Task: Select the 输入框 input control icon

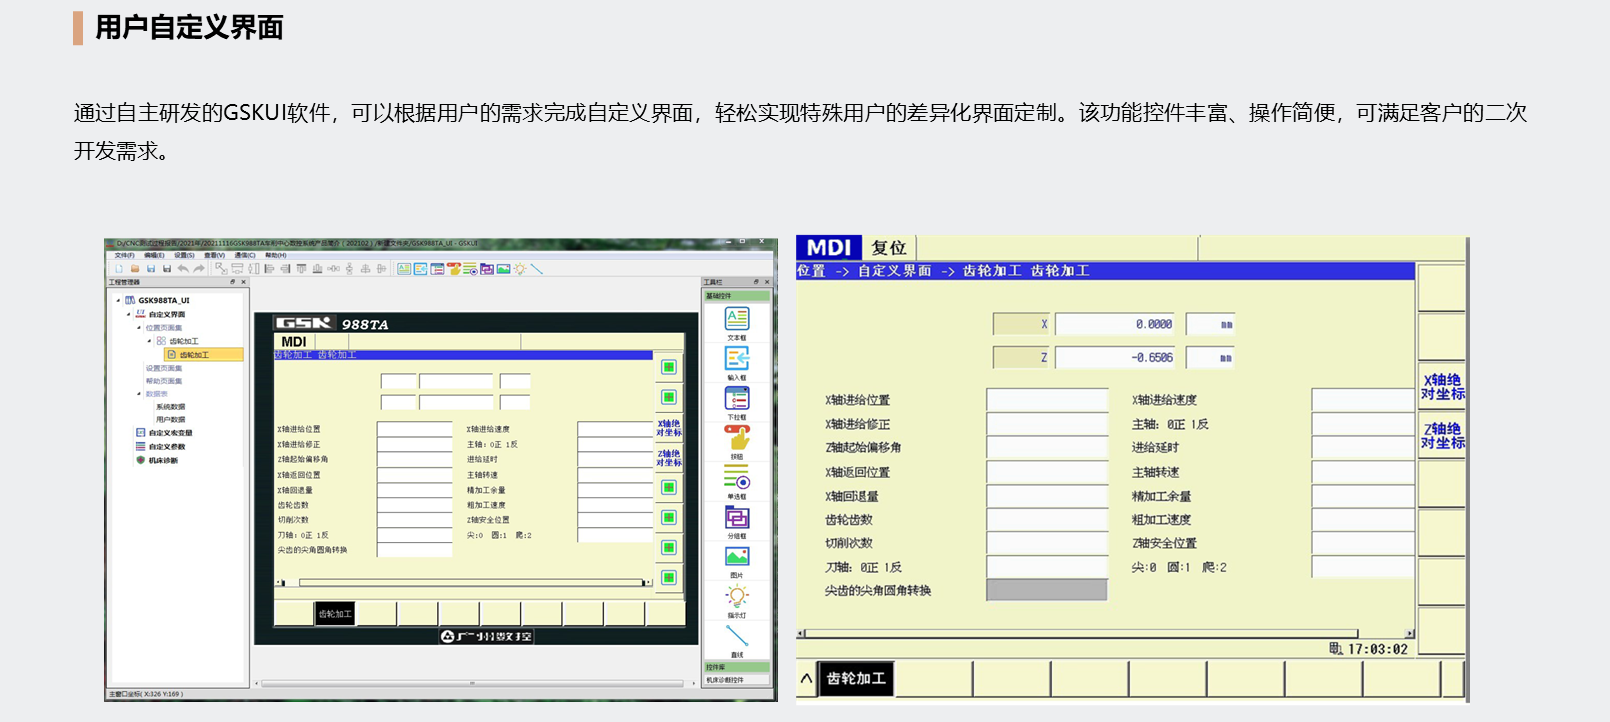Action: 736,359
